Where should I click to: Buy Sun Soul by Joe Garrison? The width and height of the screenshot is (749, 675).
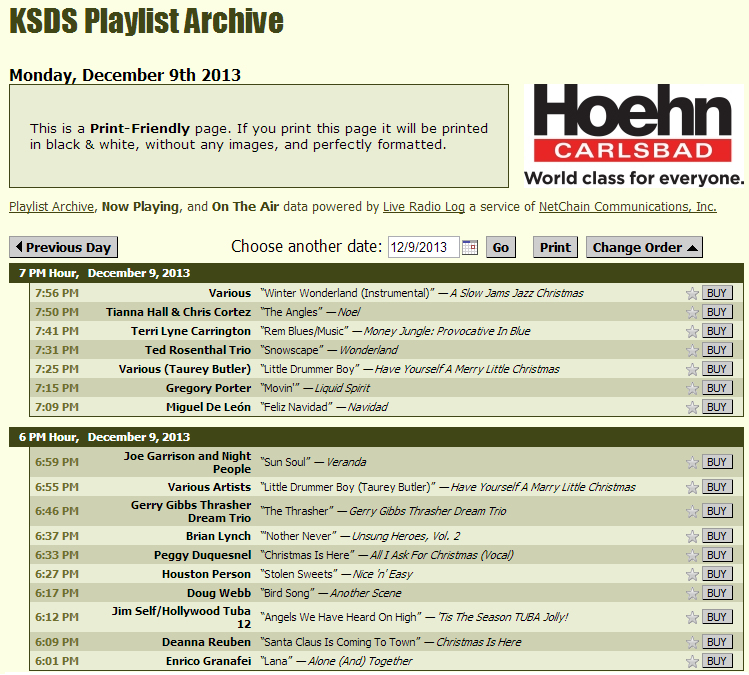point(717,462)
